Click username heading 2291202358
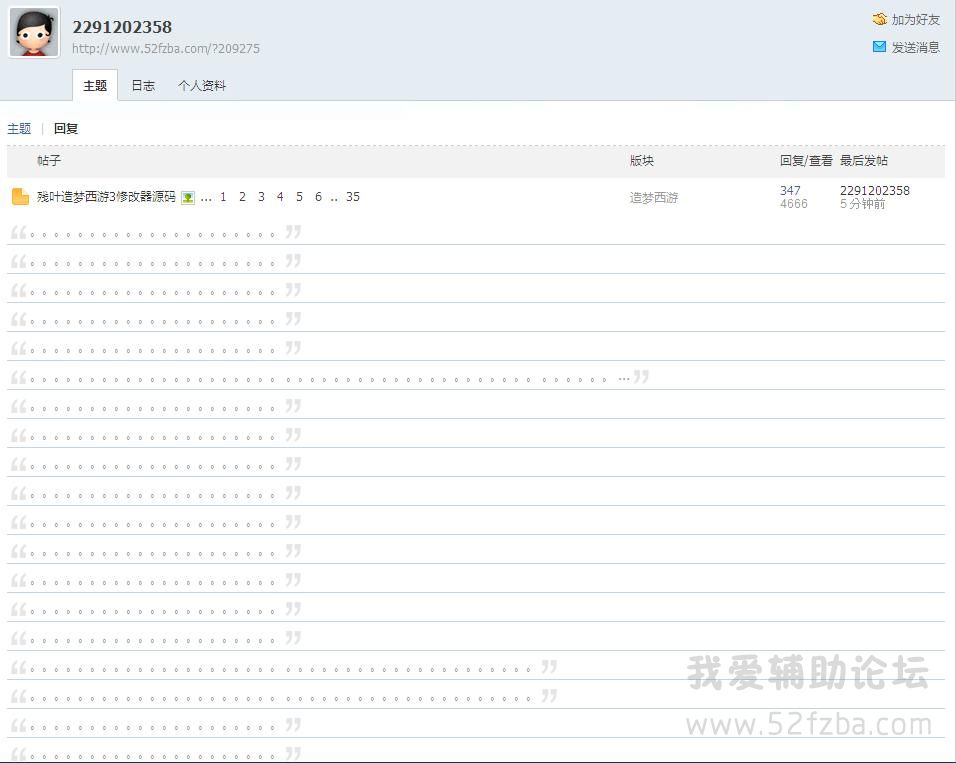This screenshot has width=956, height=763. pos(122,27)
